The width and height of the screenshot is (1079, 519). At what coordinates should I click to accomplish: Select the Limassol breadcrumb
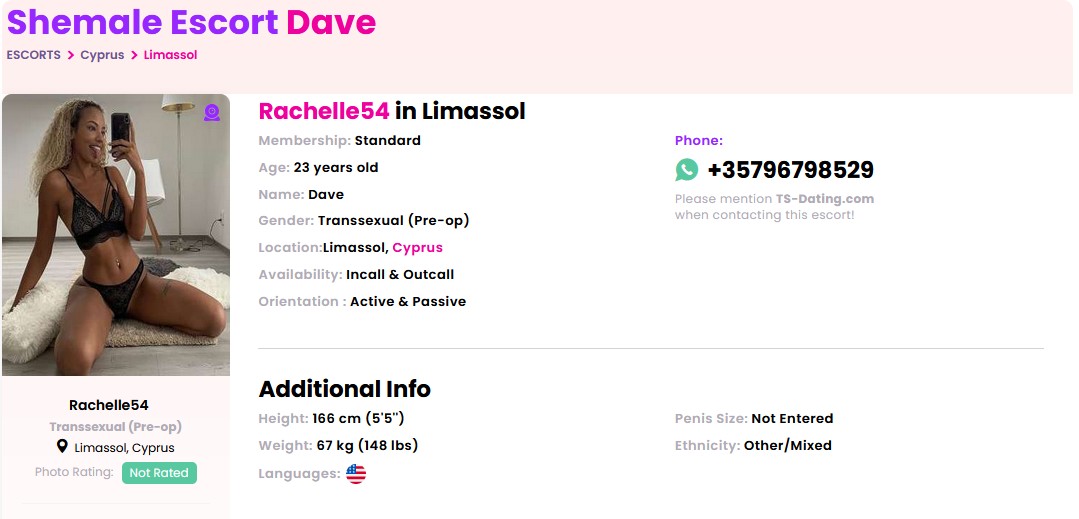(x=170, y=55)
